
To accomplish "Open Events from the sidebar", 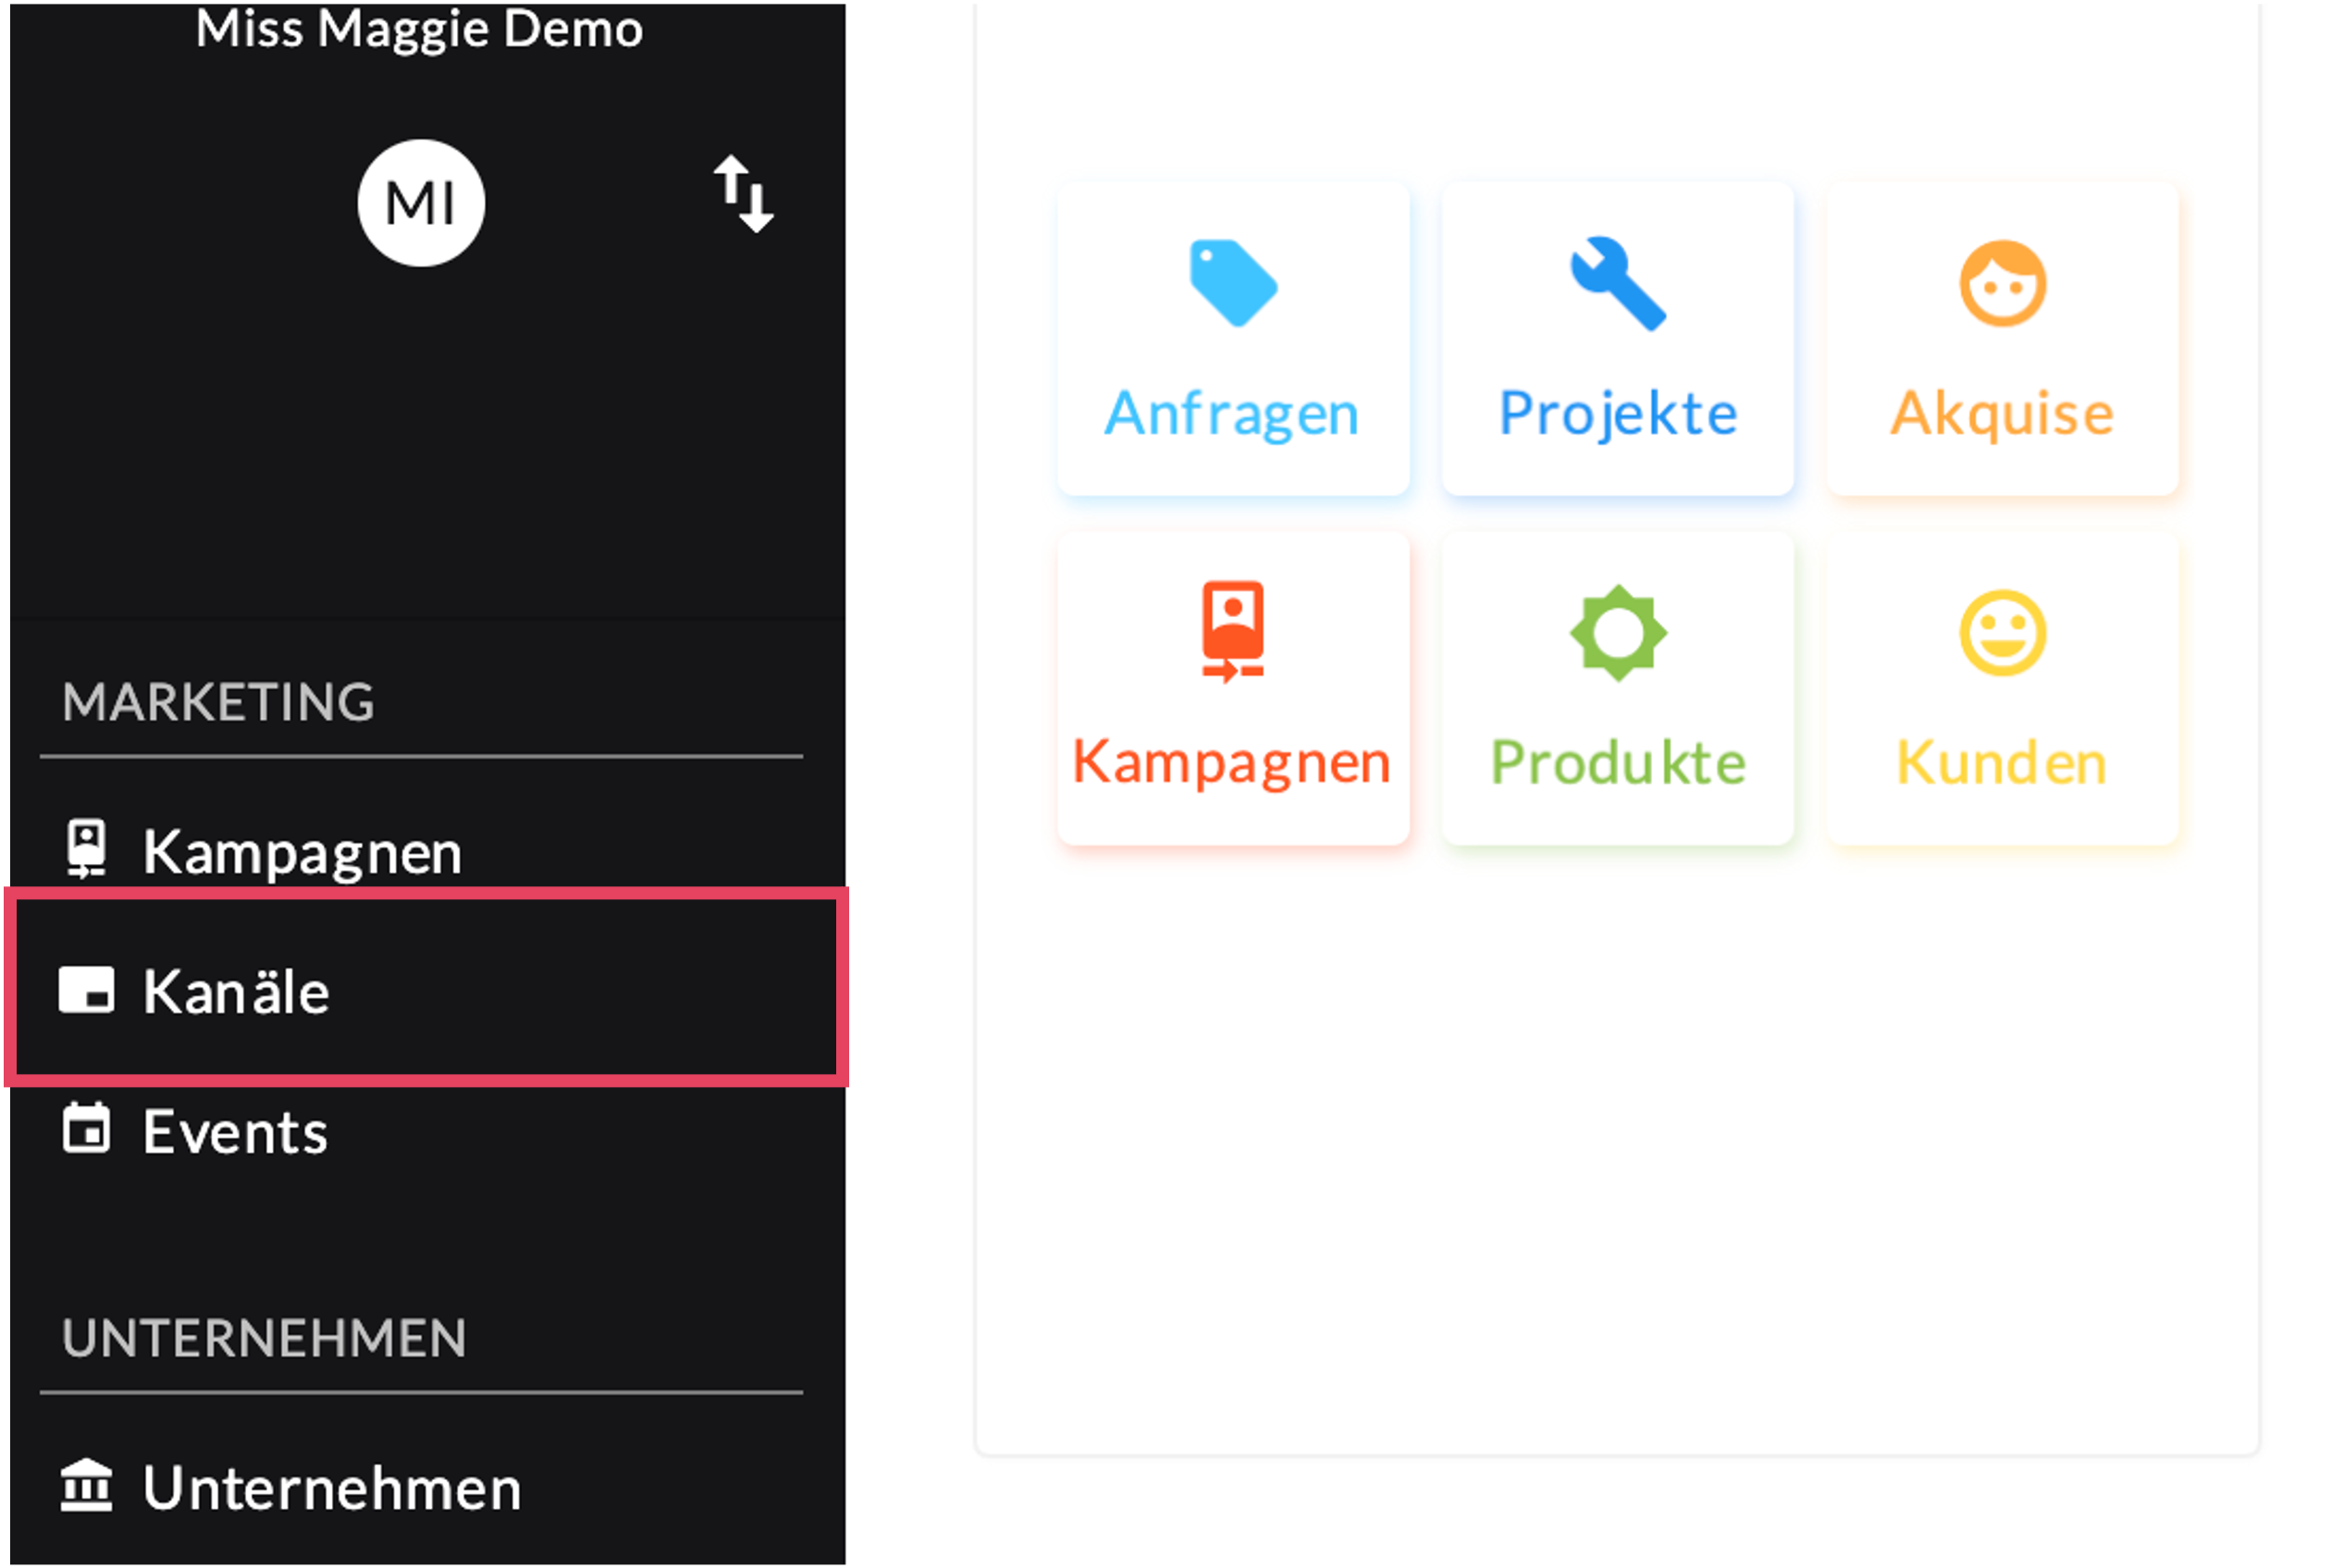I will (235, 1132).
